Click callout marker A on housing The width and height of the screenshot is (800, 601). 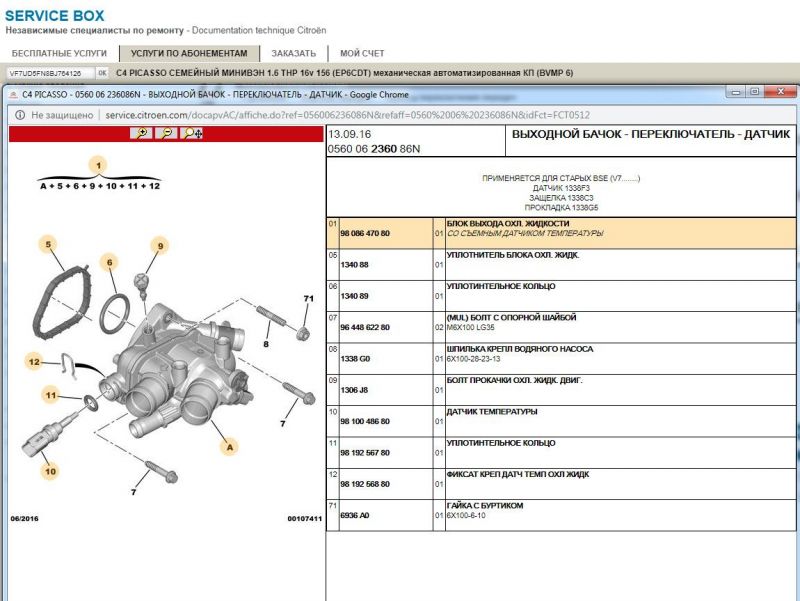[230, 447]
